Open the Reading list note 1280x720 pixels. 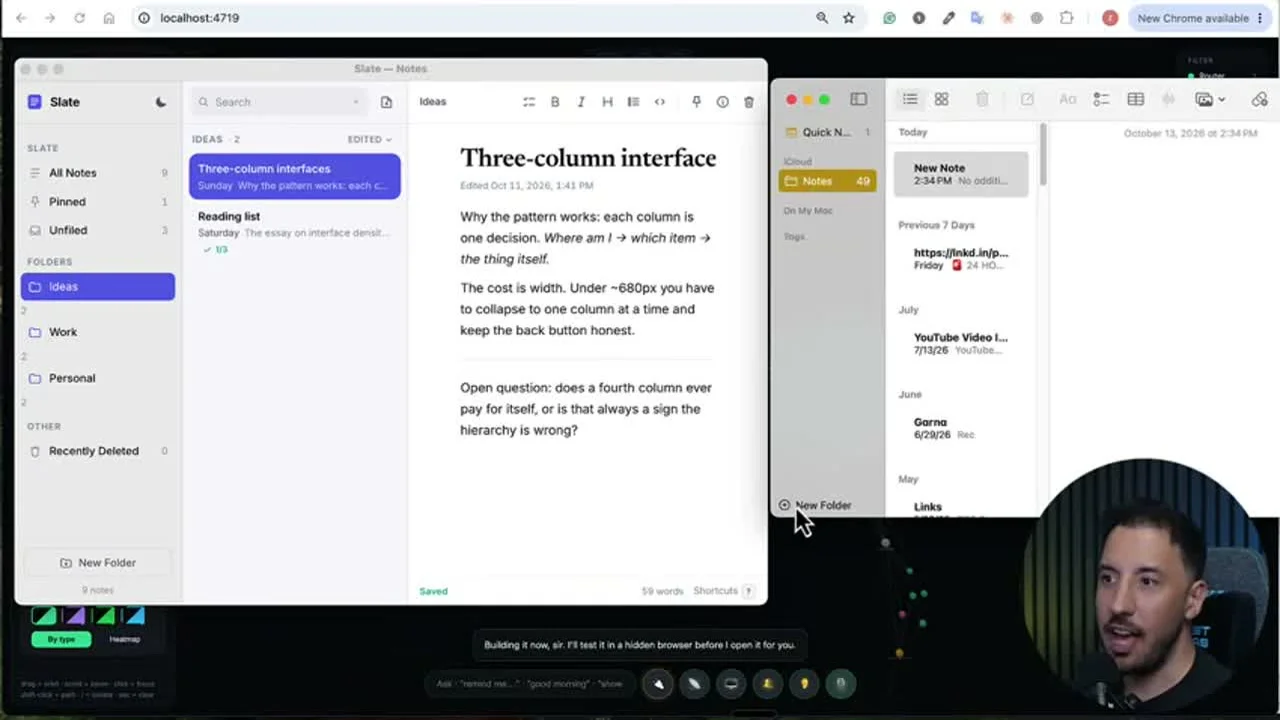295,232
